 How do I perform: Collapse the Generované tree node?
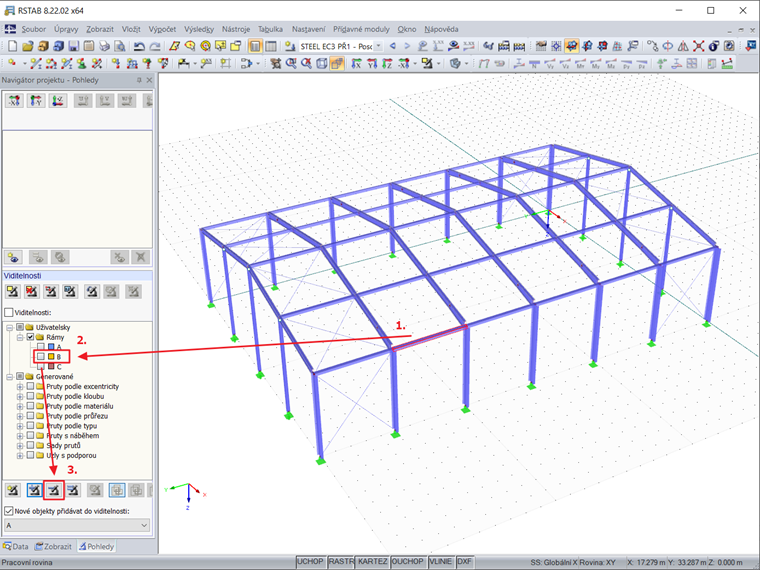coord(10,377)
